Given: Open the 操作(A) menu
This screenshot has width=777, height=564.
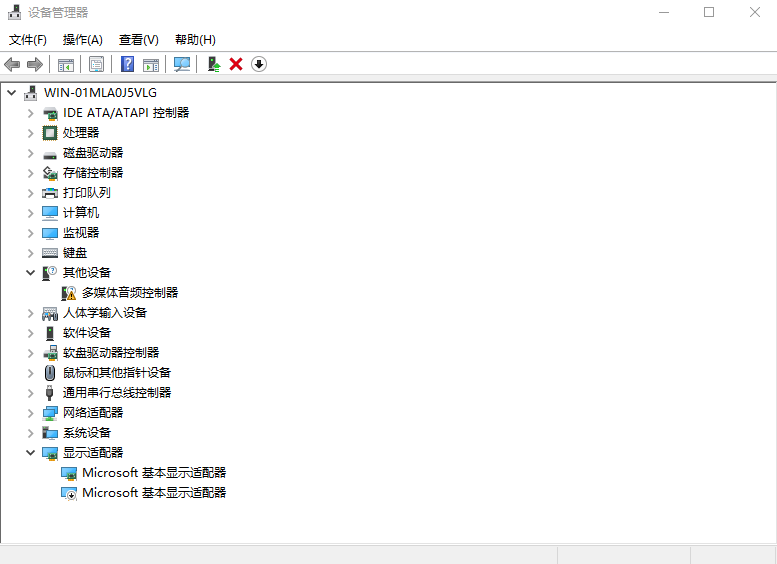Looking at the screenshot, I should tap(83, 40).
